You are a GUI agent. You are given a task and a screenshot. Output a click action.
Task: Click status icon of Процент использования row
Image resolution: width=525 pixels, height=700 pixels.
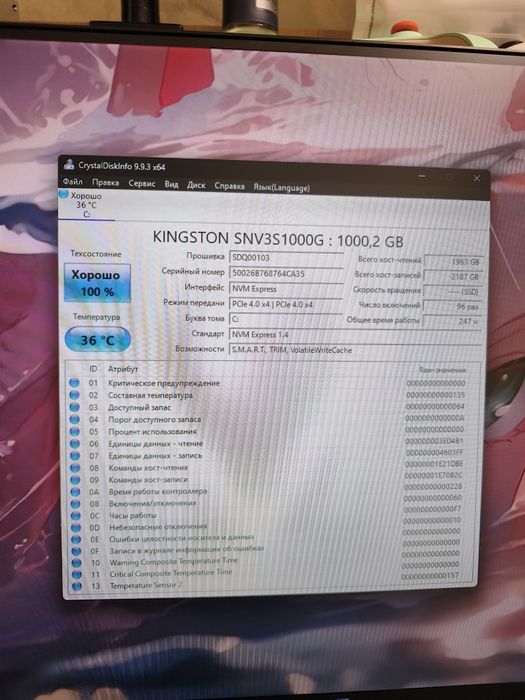click(75, 431)
